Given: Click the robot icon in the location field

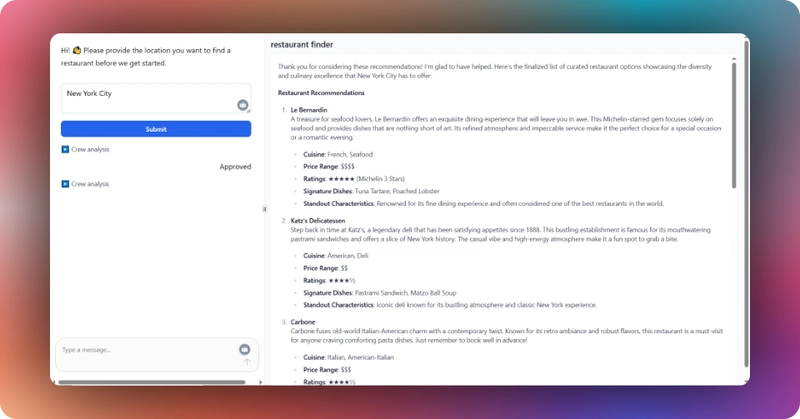Looking at the screenshot, I should [x=243, y=105].
